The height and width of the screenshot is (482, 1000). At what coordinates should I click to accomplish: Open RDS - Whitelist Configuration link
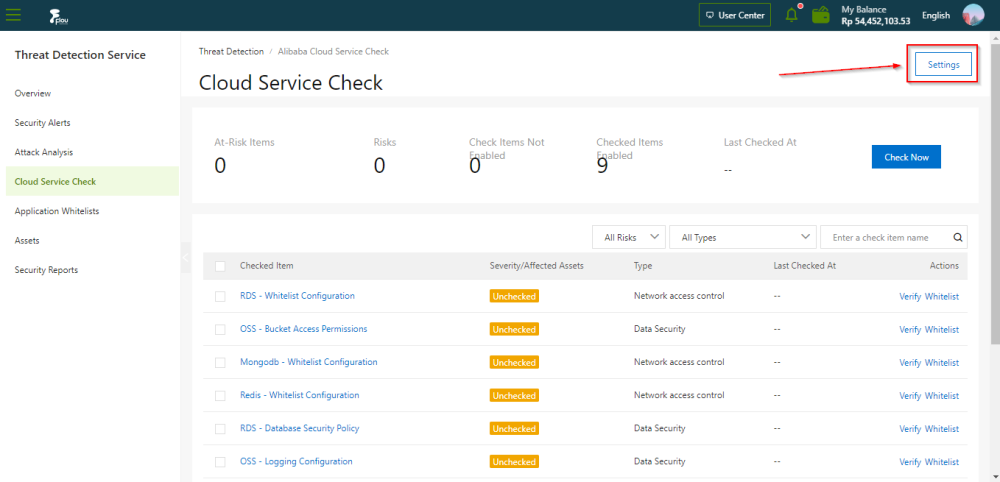297,296
